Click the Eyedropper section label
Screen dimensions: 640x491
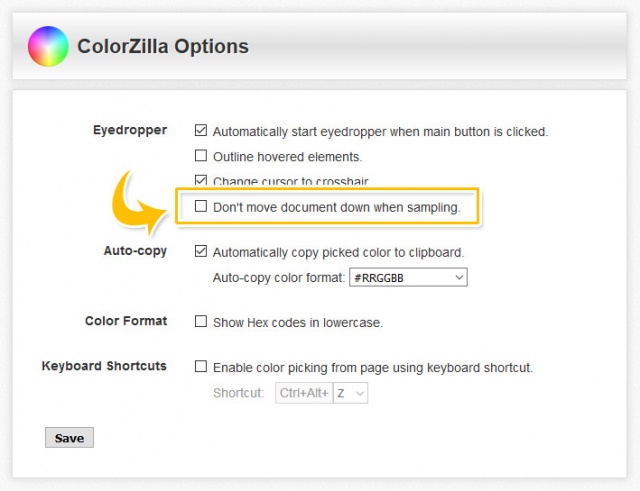[x=130, y=130]
